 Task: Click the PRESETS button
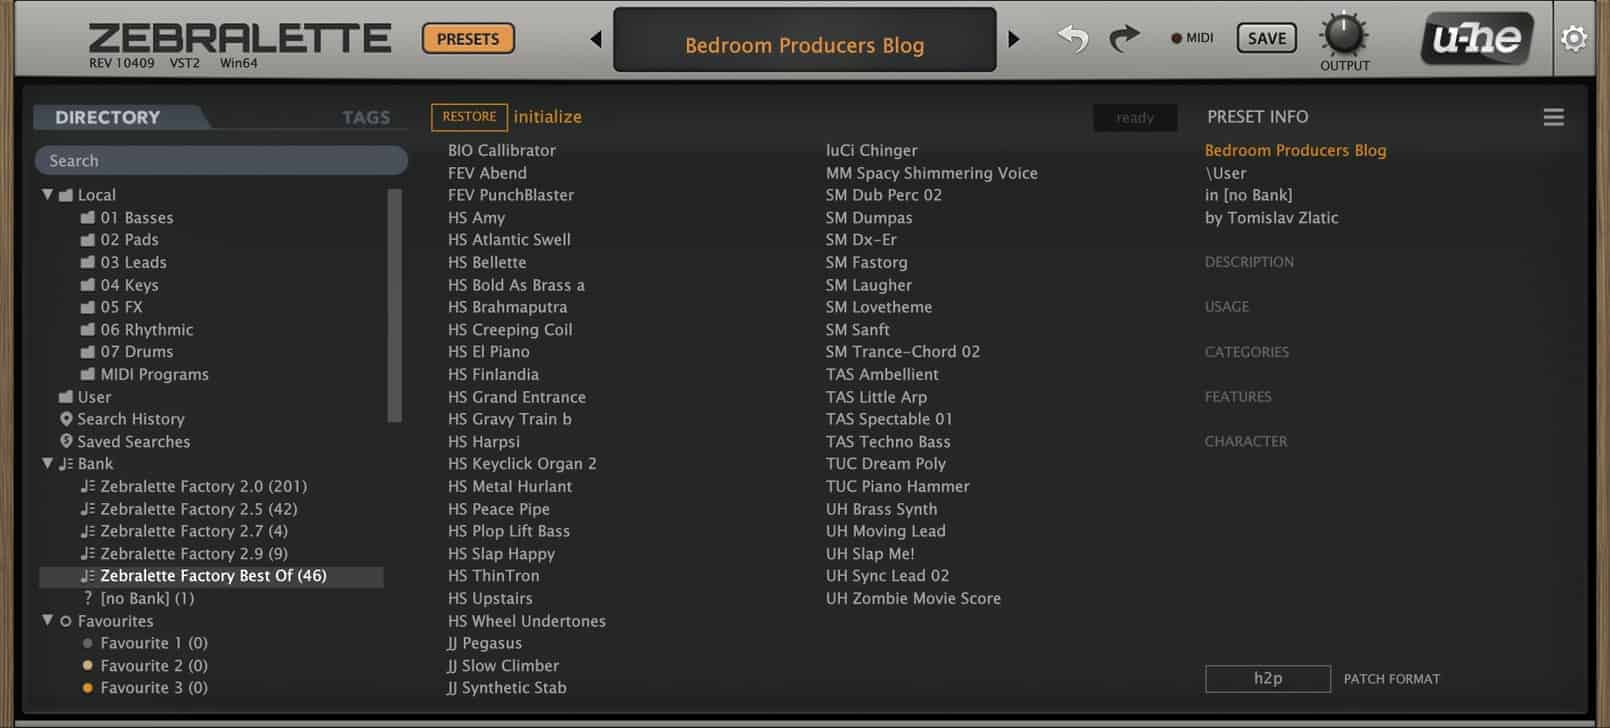tap(468, 39)
